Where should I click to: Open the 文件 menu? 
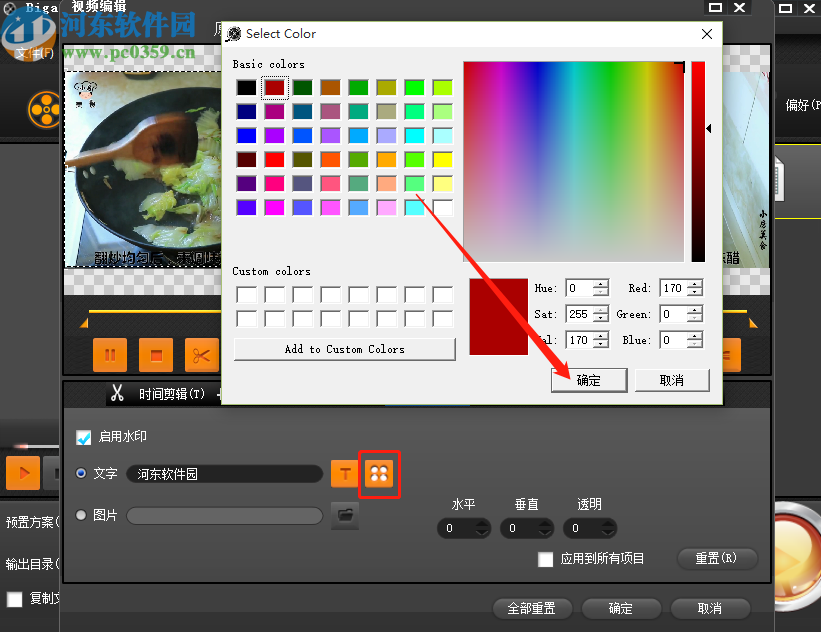pyautogui.click(x=34, y=53)
